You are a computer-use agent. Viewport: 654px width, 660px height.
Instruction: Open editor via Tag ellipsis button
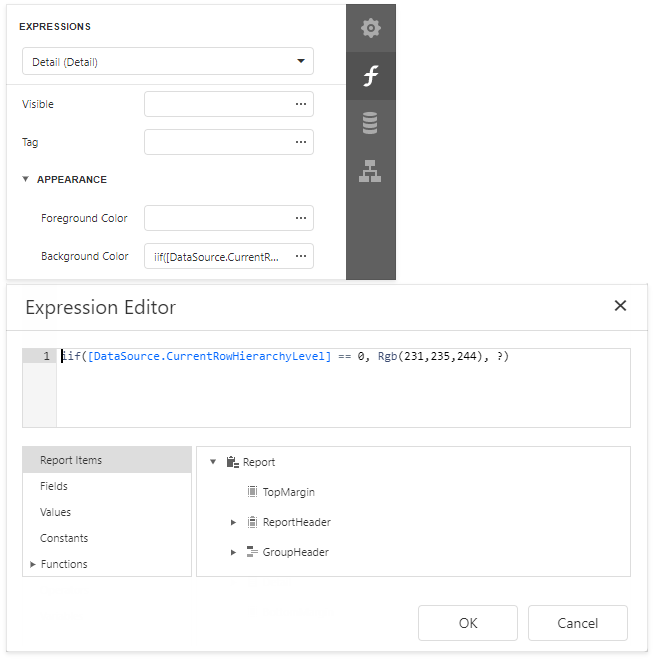[301, 142]
